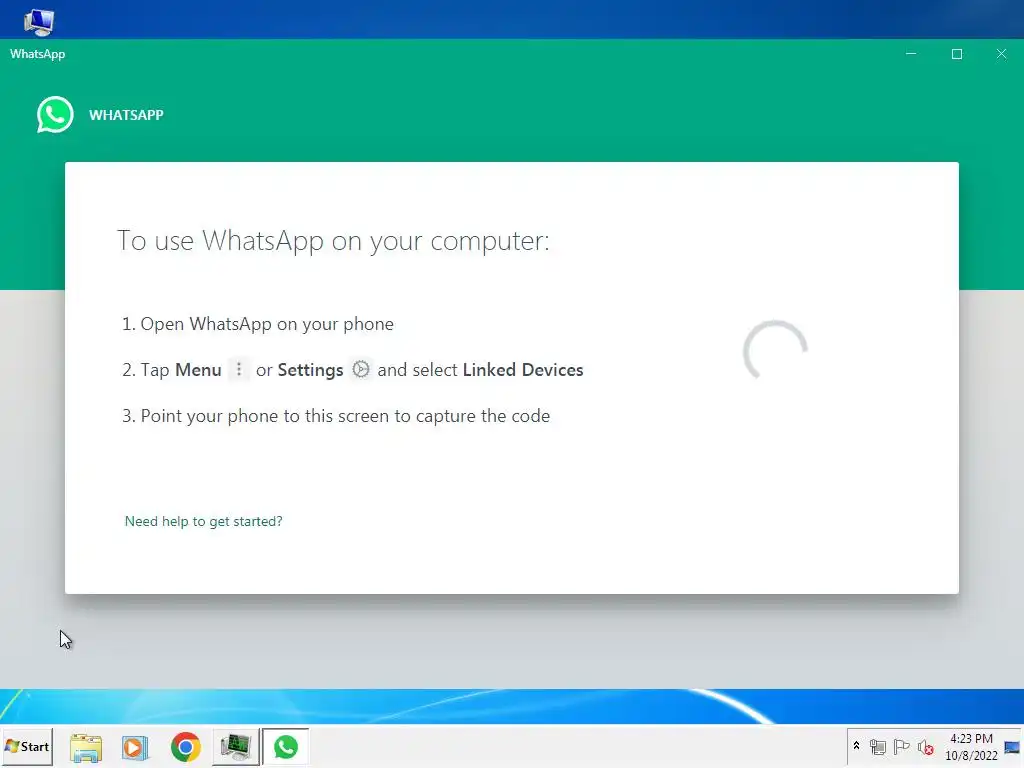This screenshot has width=1024, height=768.
Task: Open the Windows Start menu
Action: [x=27, y=746]
